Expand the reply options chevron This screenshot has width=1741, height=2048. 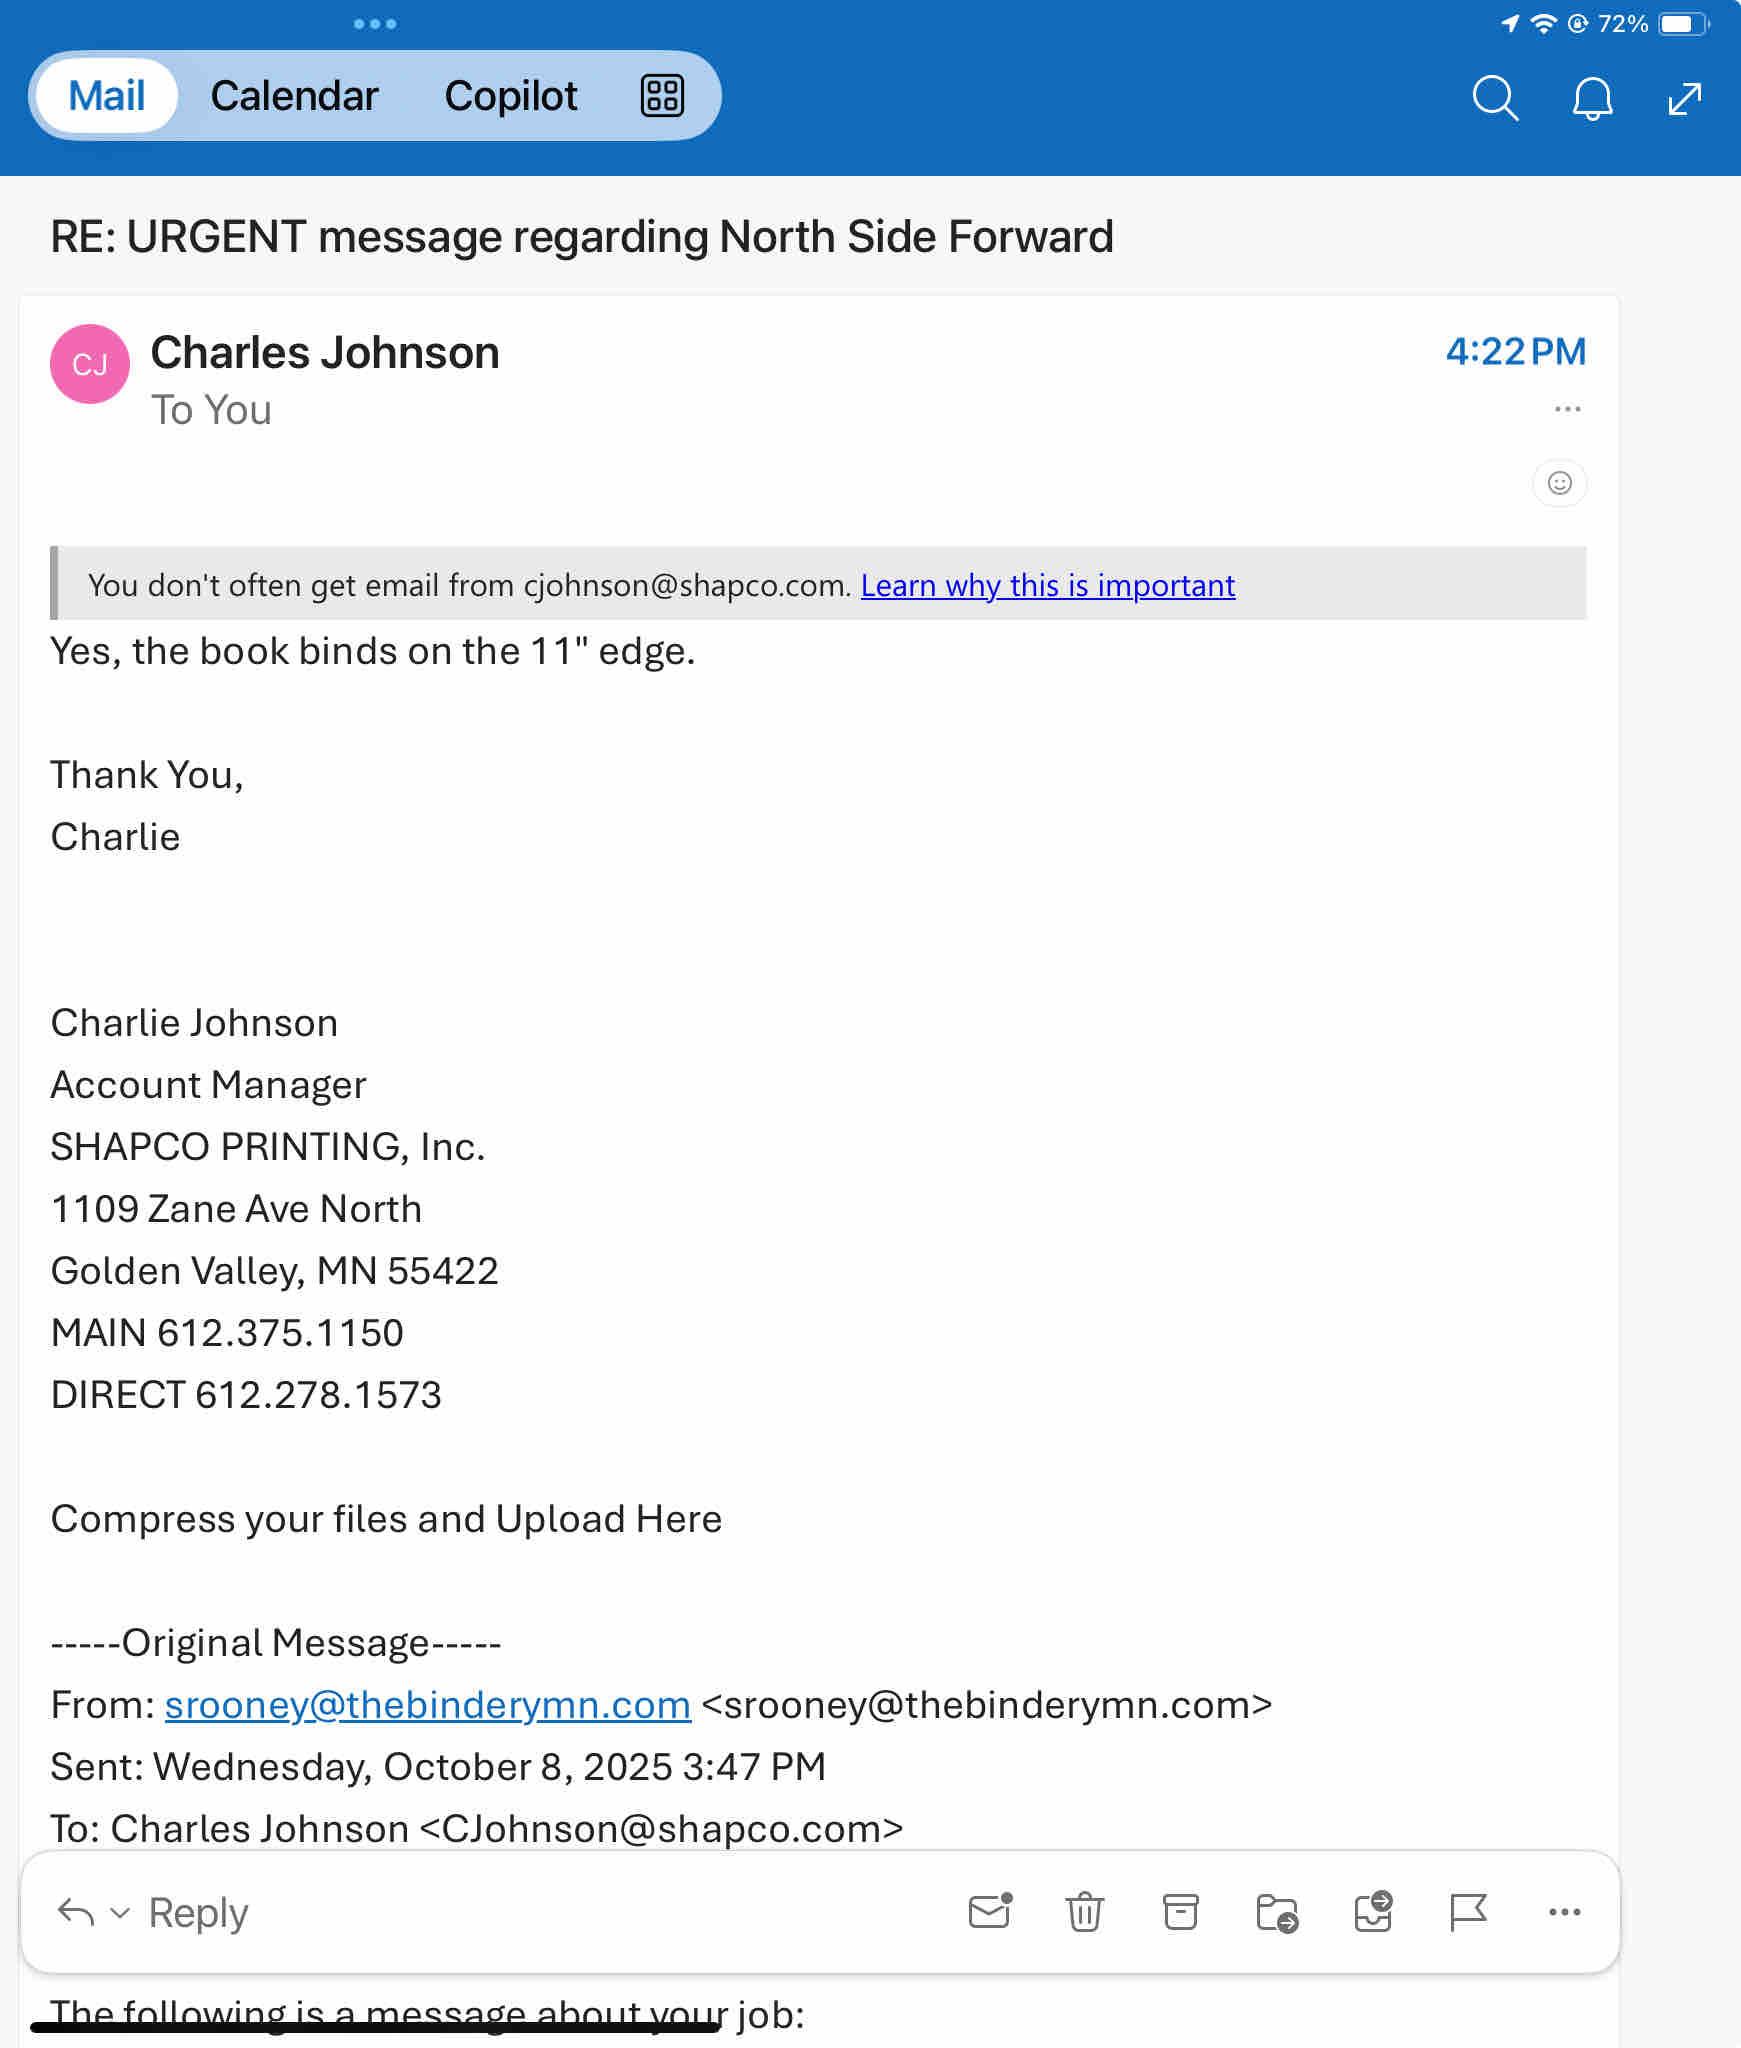click(x=120, y=1912)
